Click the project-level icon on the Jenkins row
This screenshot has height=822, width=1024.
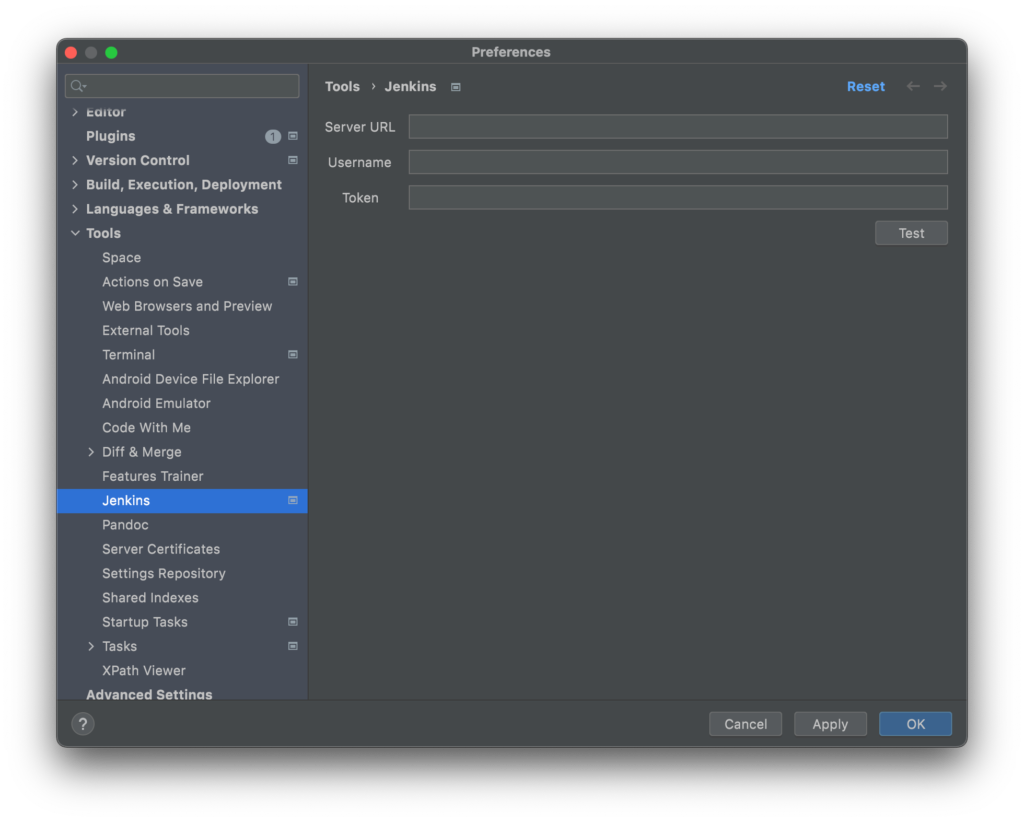[x=293, y=500]
